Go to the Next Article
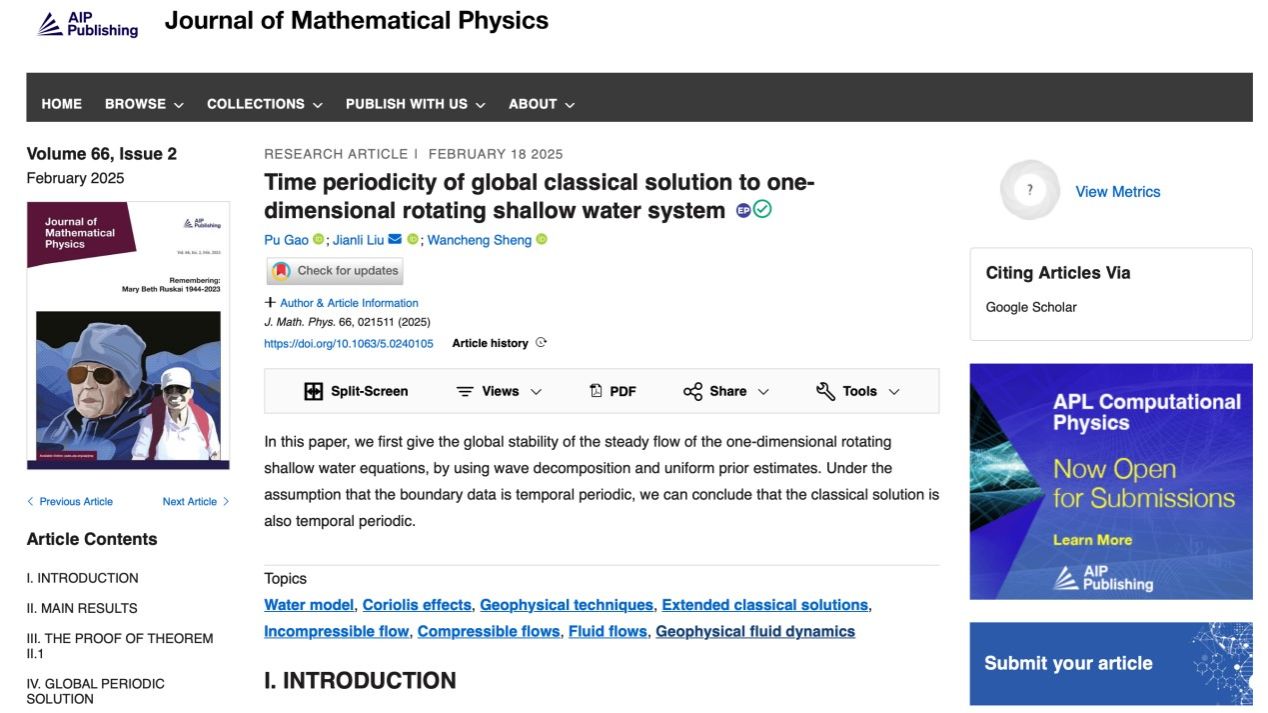This screenshot has width=1268, height=713. pos(195,502)
